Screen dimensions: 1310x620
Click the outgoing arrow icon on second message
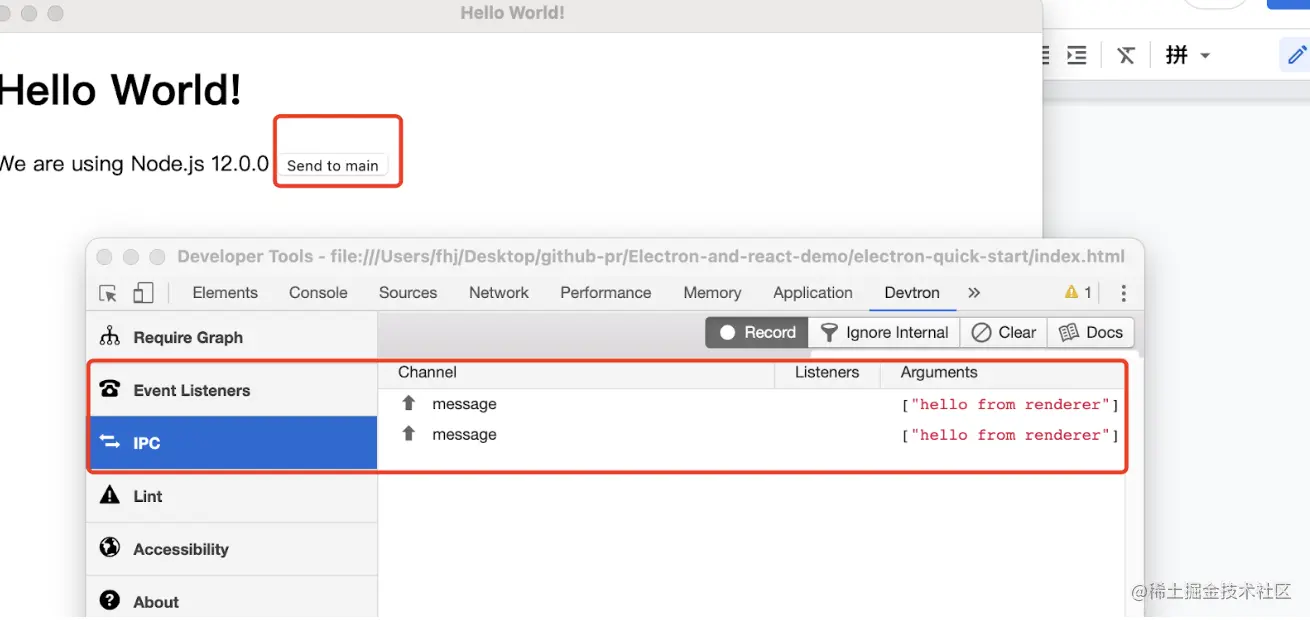coord(408,434)
